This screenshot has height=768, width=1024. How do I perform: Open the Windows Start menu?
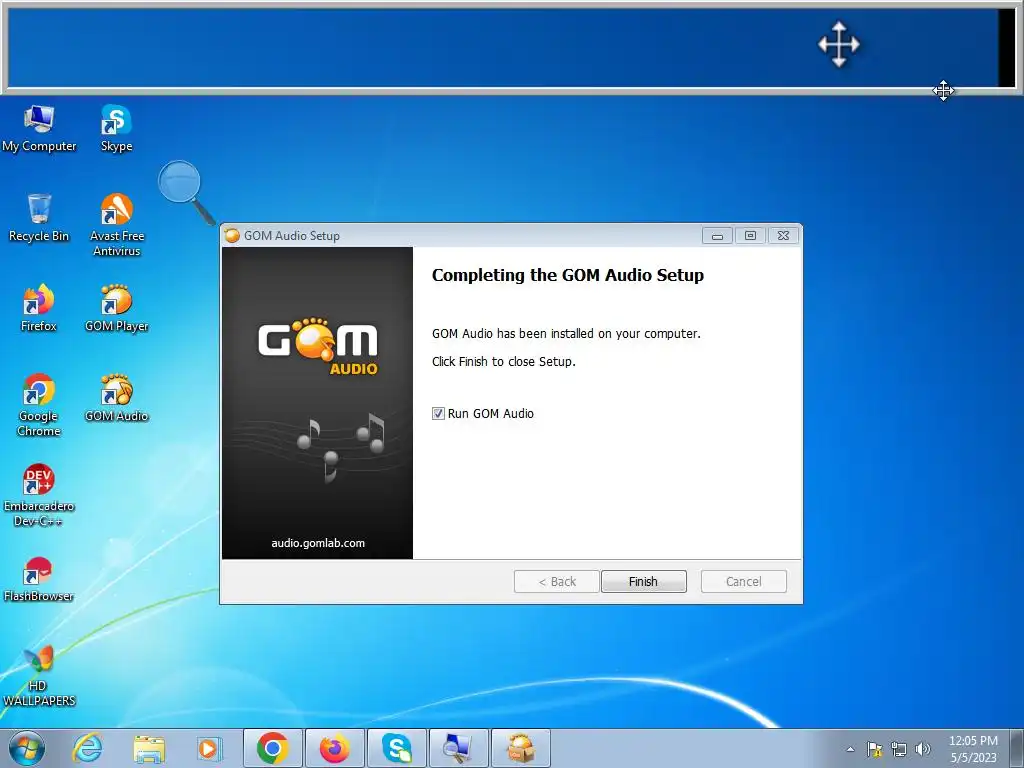point(27,748)
